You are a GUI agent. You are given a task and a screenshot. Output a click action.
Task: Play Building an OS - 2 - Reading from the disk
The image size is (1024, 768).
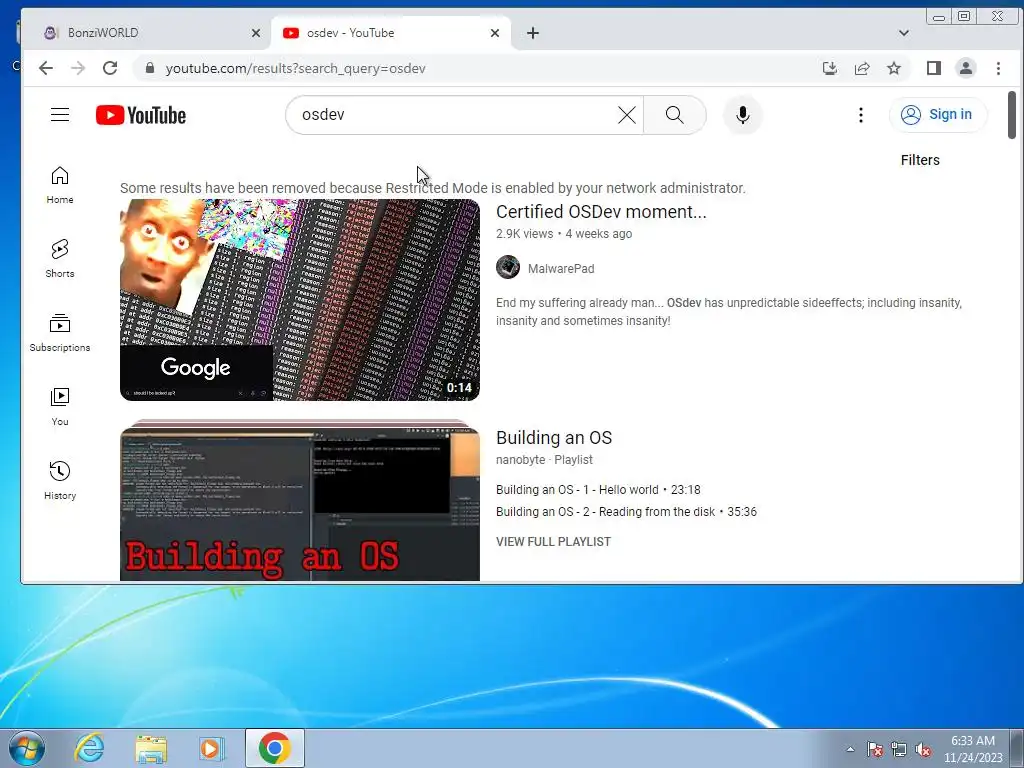(626, 512)
